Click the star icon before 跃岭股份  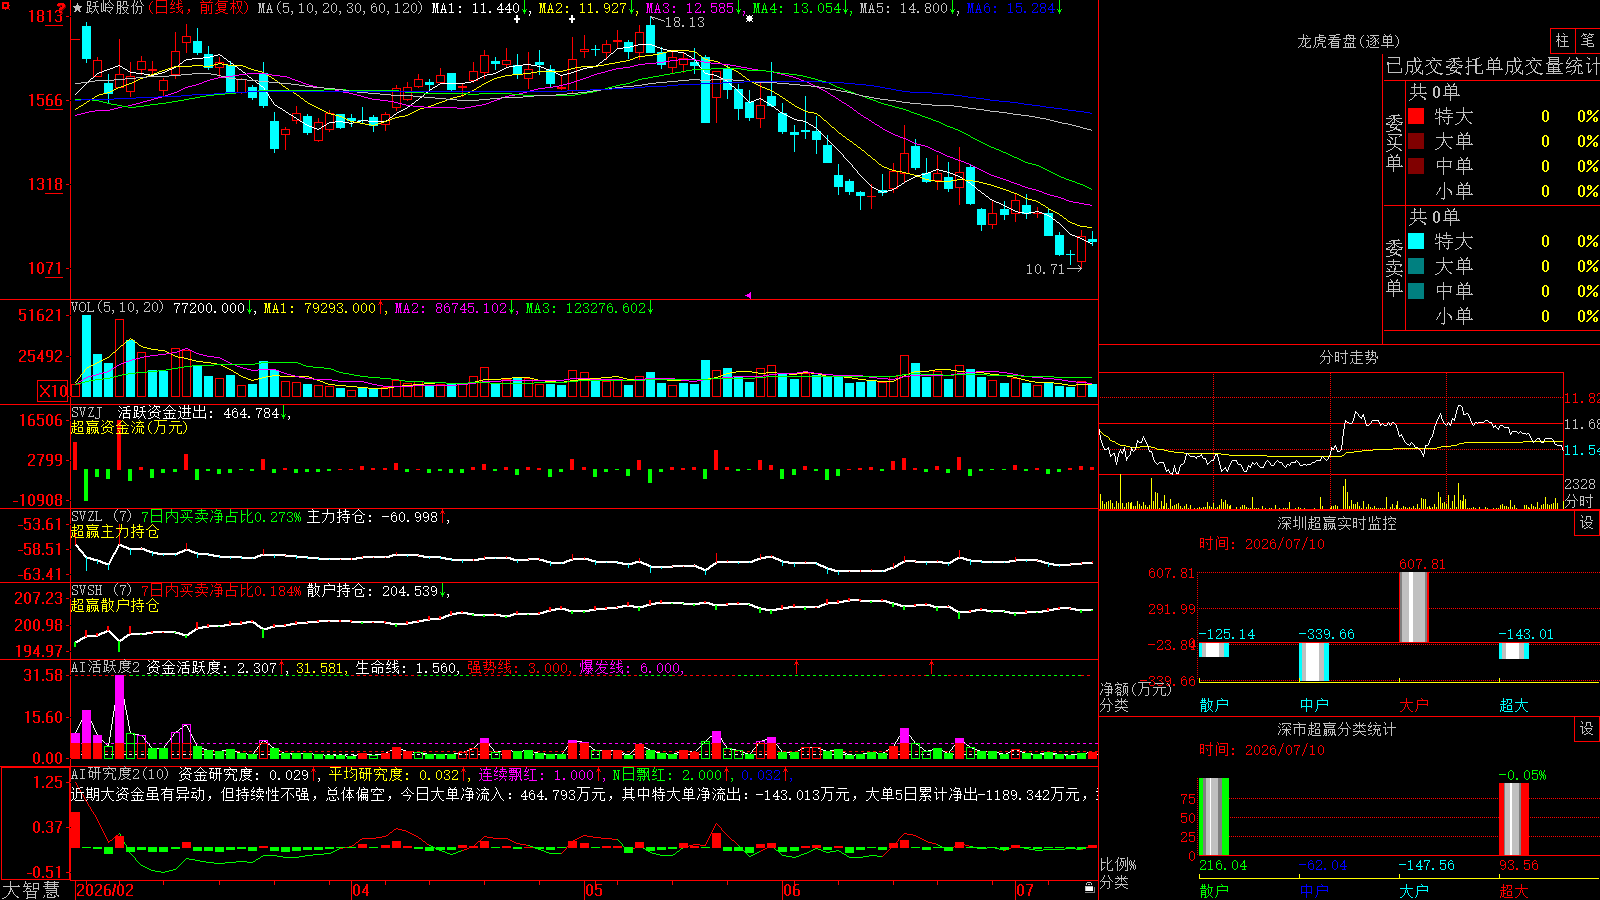coord(78,8)
